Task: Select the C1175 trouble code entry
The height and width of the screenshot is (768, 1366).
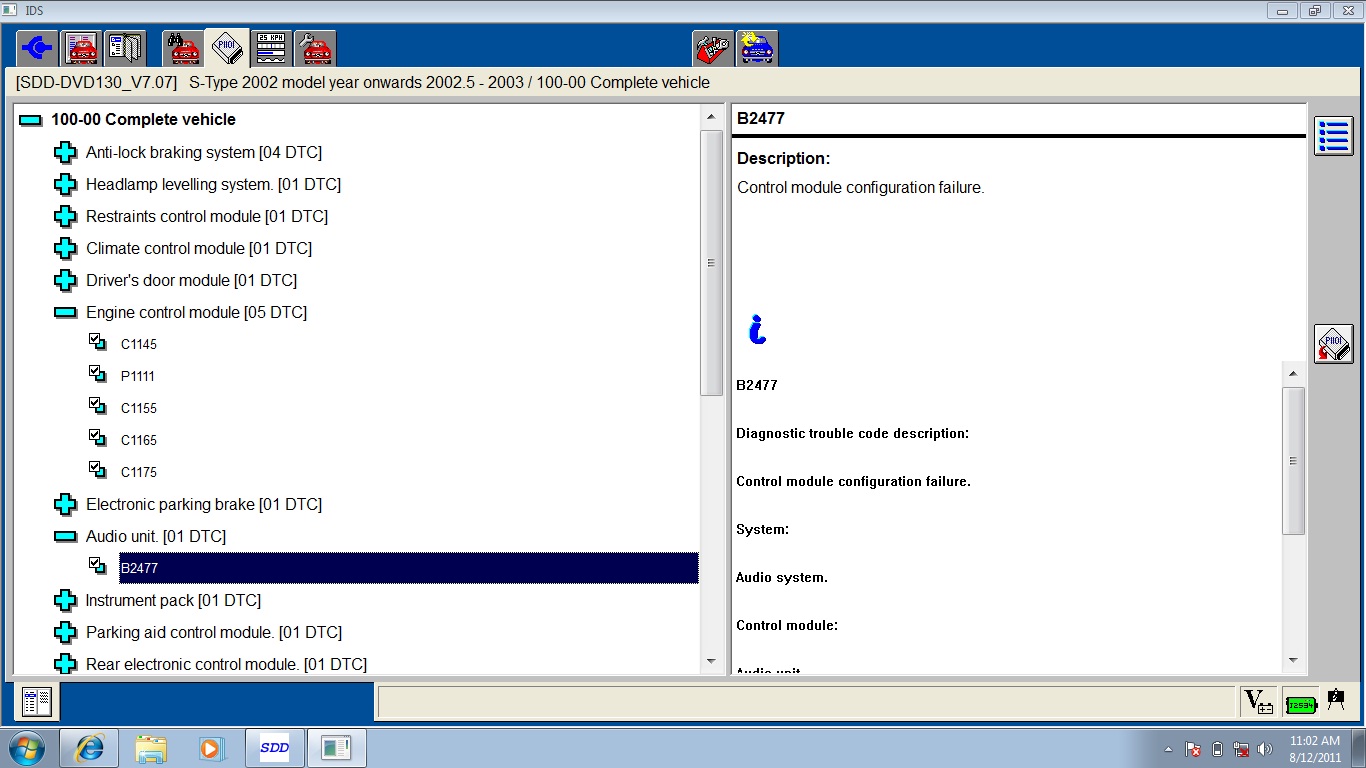Action: pos(139,472)
